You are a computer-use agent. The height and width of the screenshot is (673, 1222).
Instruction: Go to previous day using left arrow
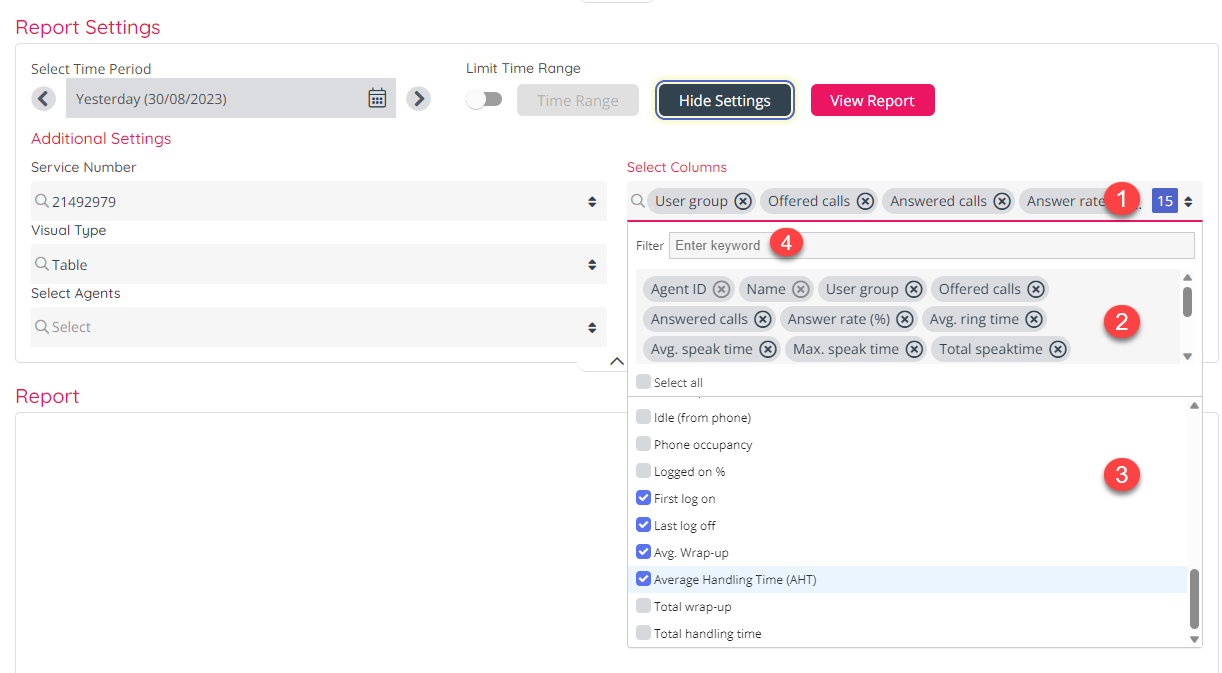[x=43, y=99]
